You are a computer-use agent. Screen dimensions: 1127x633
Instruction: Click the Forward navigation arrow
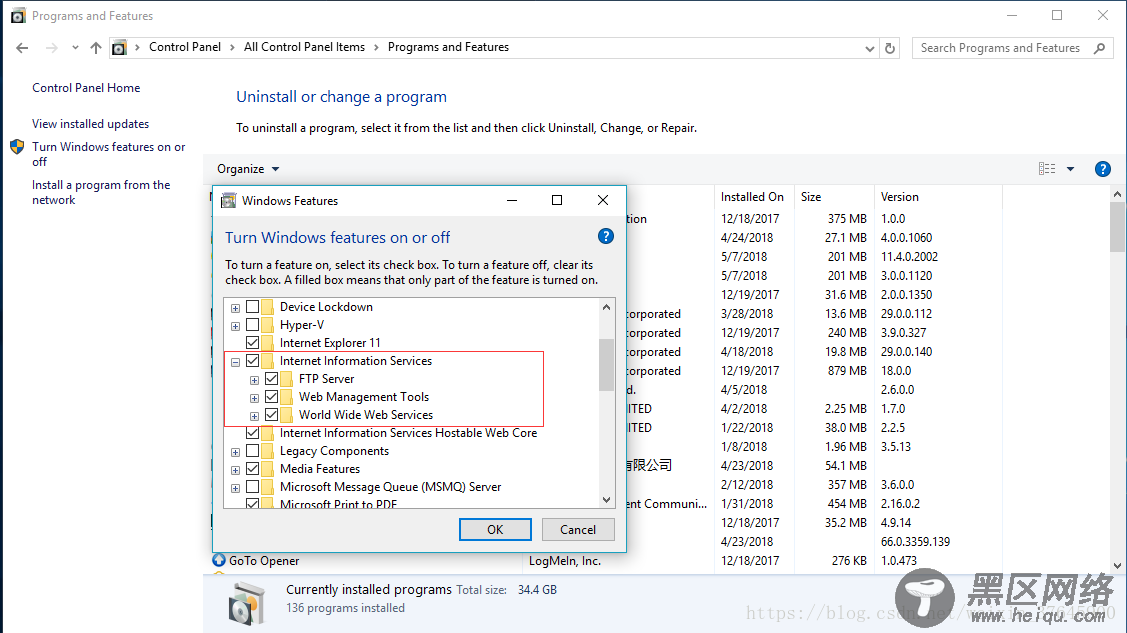52,48
